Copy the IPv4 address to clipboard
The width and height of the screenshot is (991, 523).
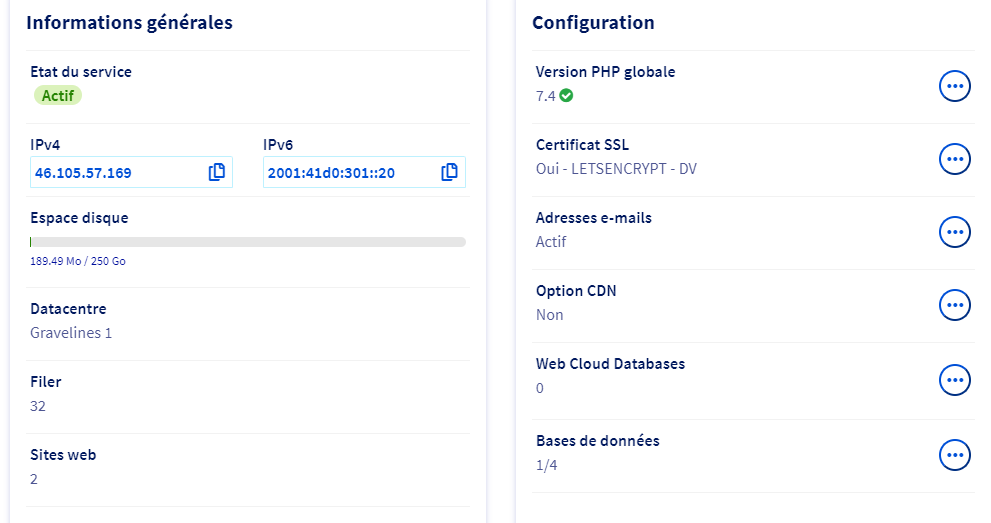click(217, 172)
